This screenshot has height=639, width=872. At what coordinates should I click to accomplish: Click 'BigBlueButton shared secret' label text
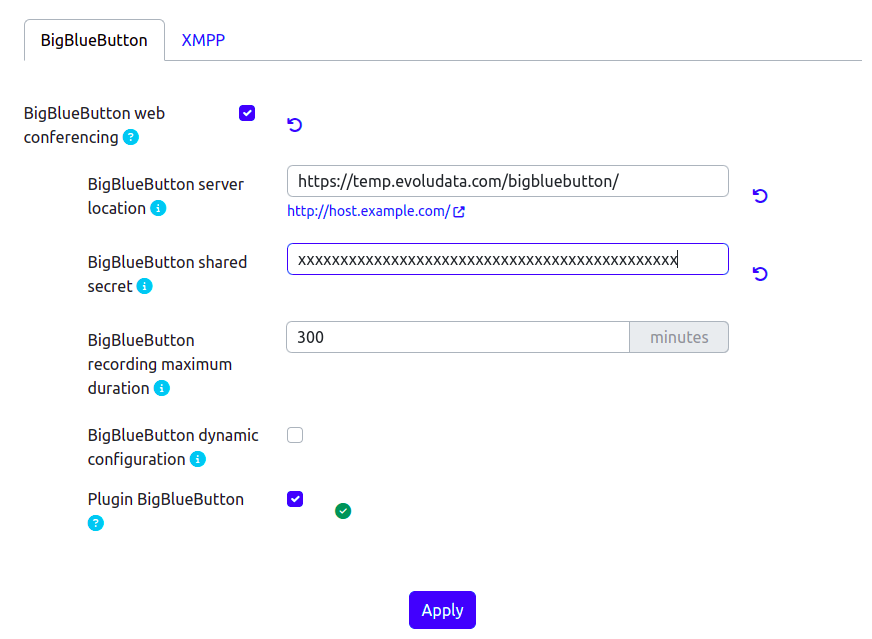pos(167,274)
